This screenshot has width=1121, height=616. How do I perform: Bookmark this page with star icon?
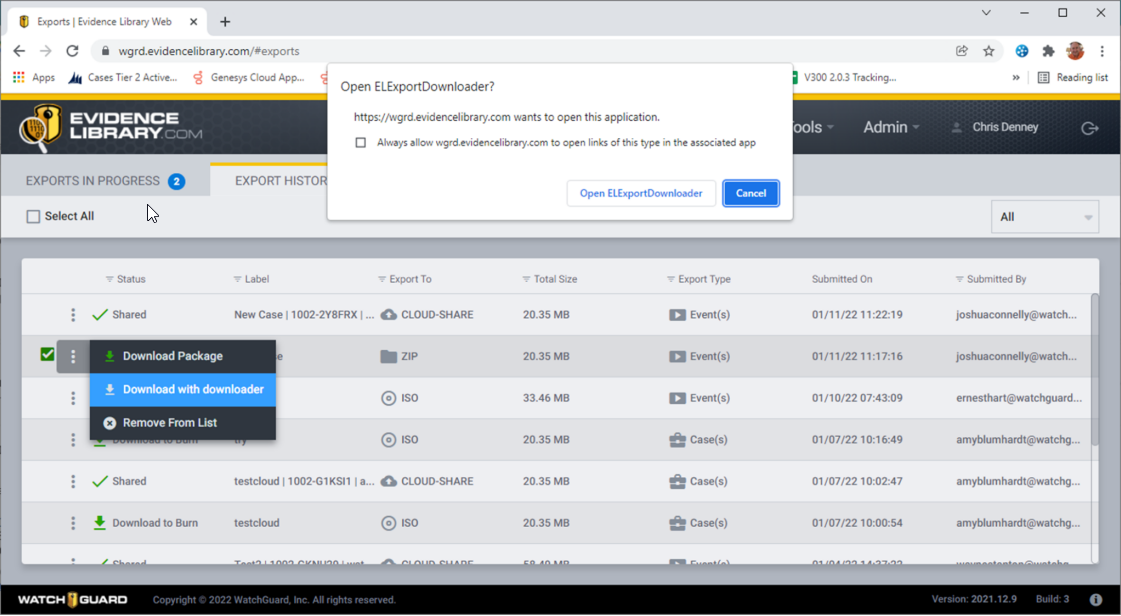pos(989,51)
